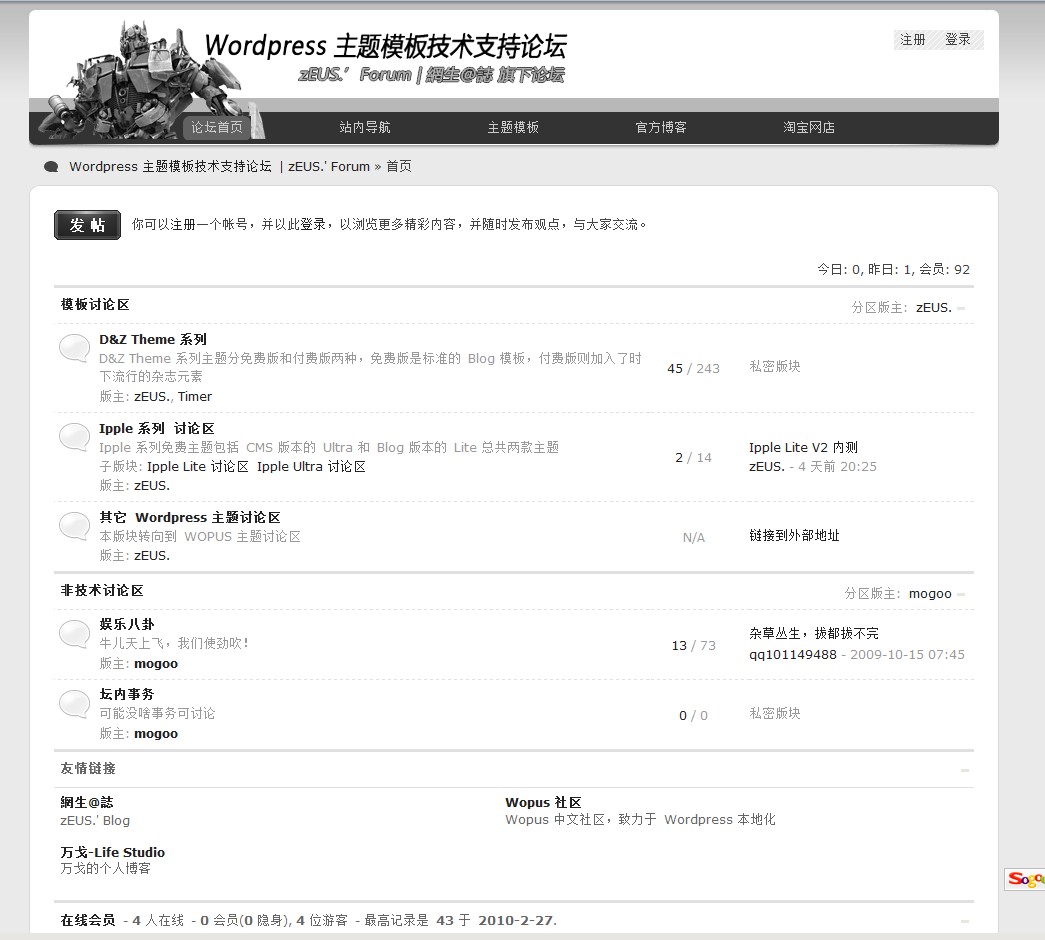1045x940 pixels.
Task: Click the forum bubble icon beside Ipple 系列 讨论区
Action: 74,437
